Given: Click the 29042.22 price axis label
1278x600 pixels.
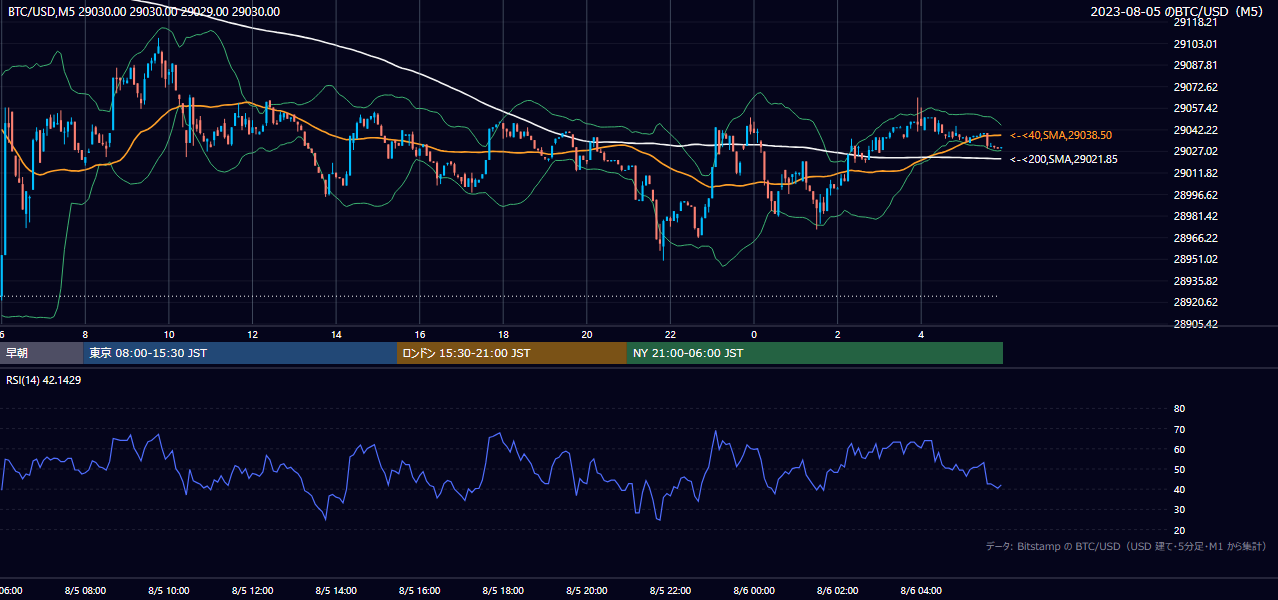Looking at the screenshot, I should click(1195, 130).
